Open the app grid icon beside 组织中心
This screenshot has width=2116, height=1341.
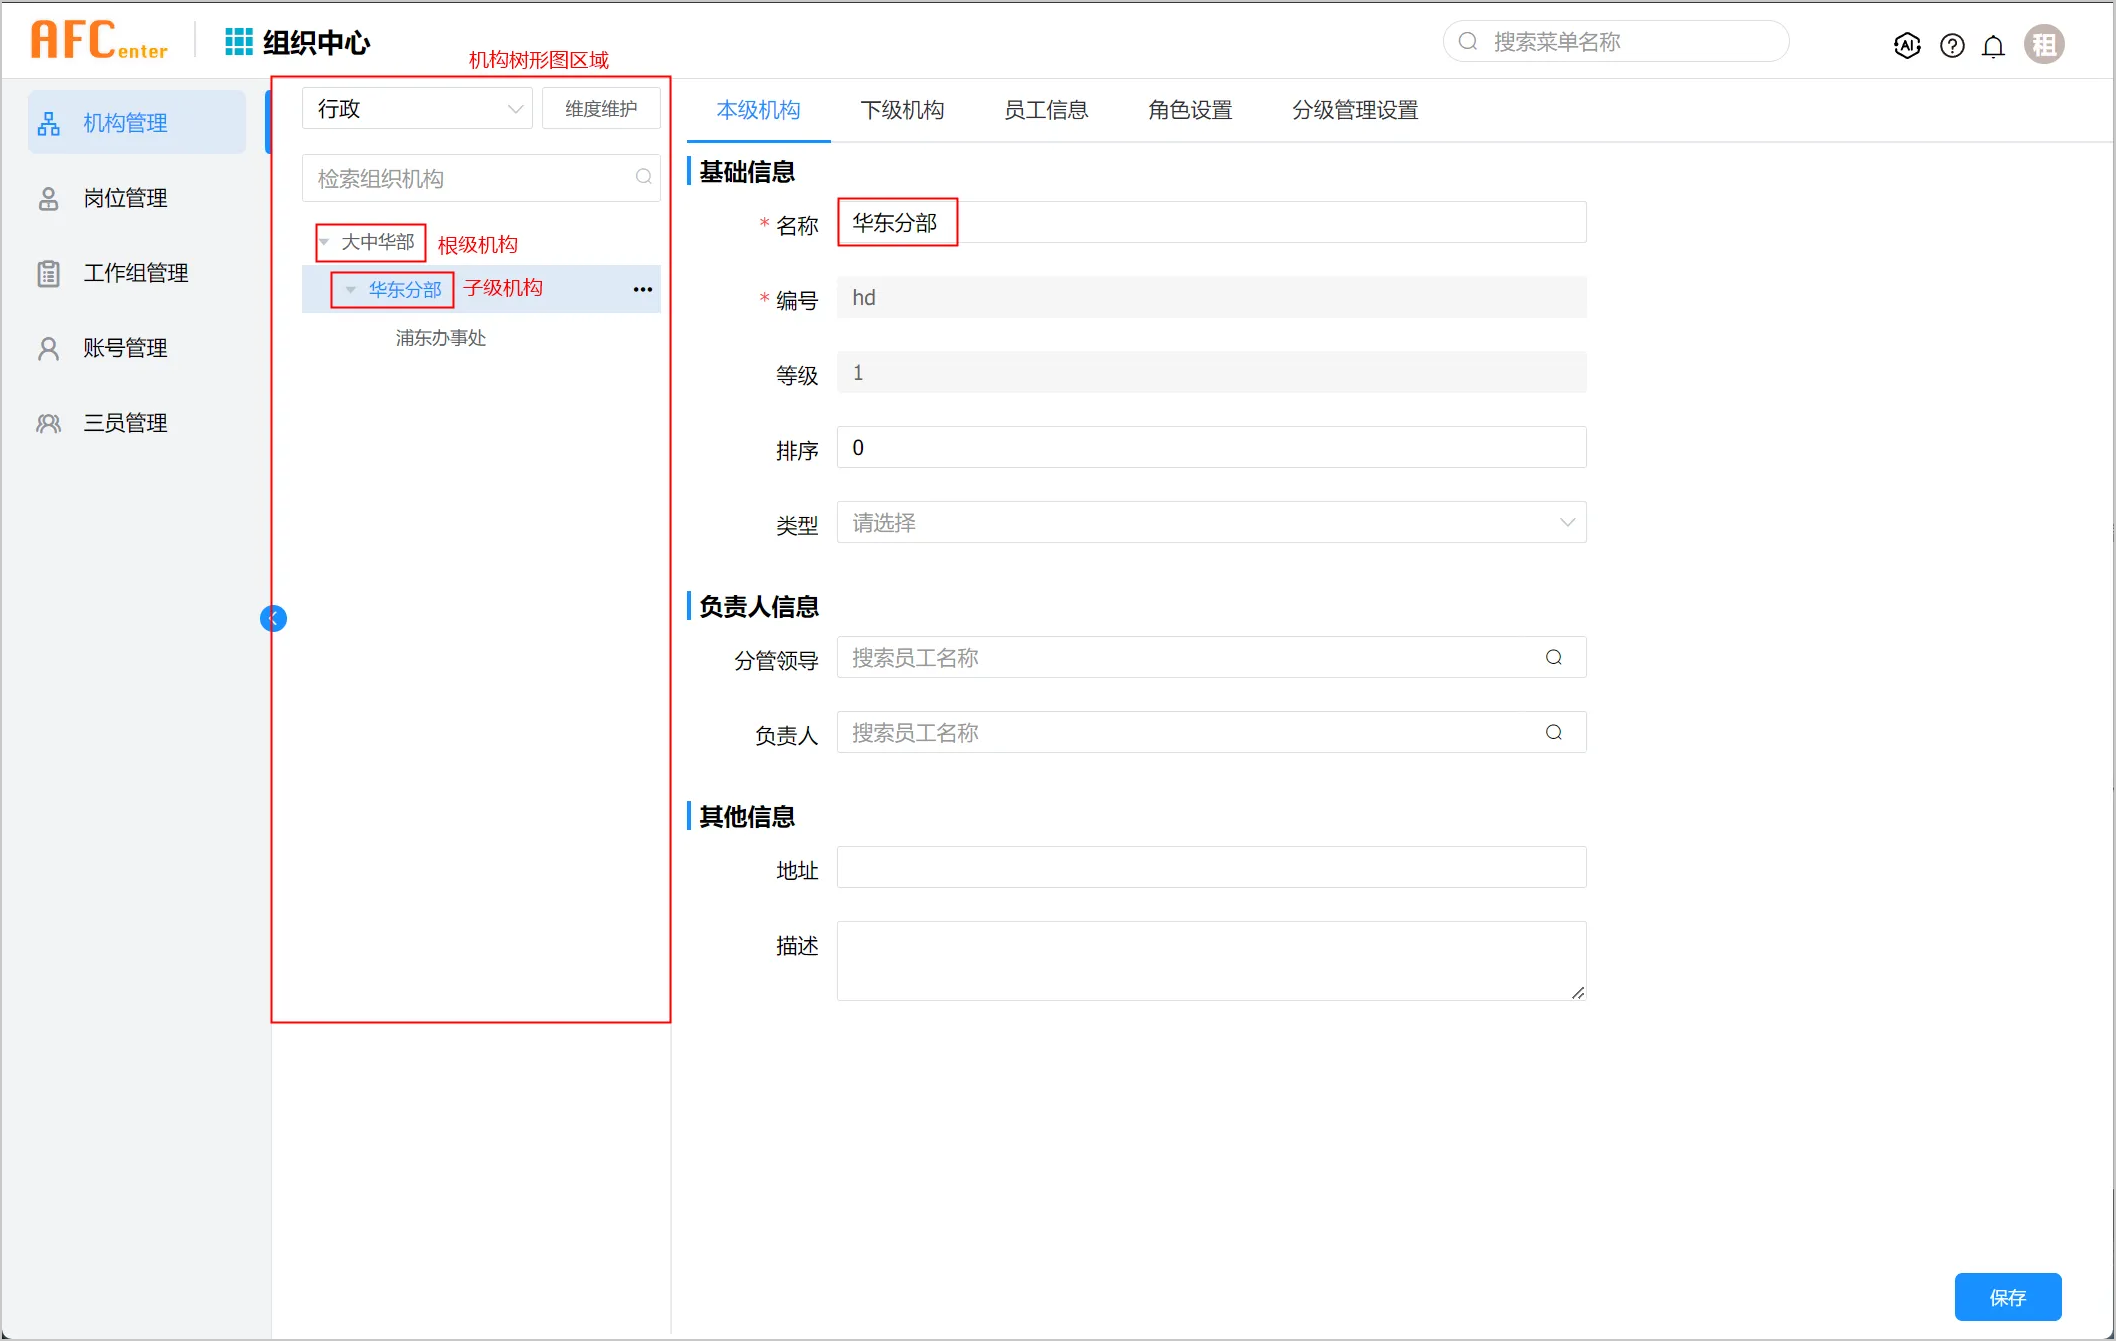click(x=238, y=42)
